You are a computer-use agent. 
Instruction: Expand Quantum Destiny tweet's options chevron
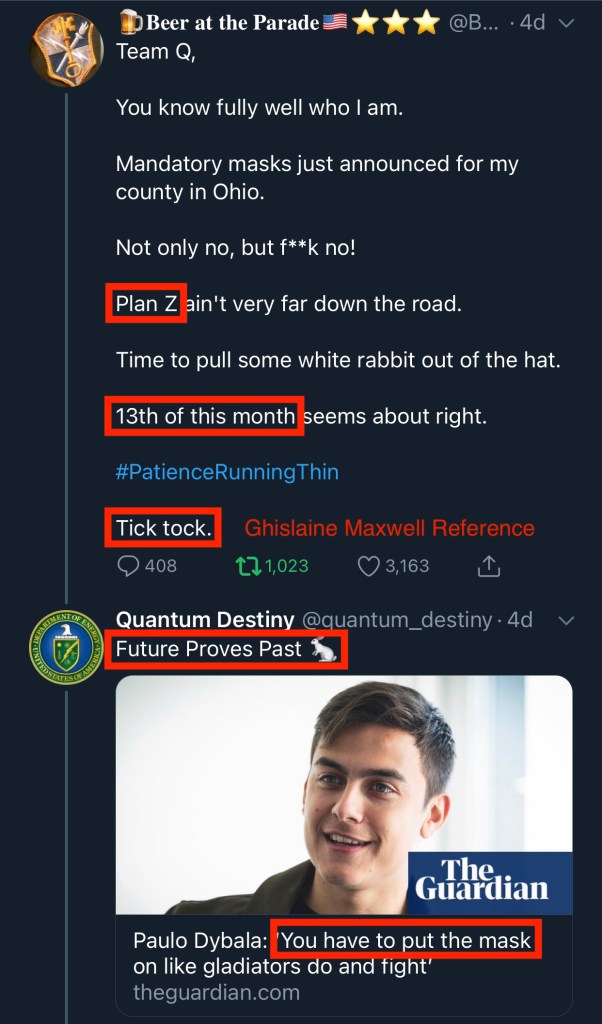[567, 621]
